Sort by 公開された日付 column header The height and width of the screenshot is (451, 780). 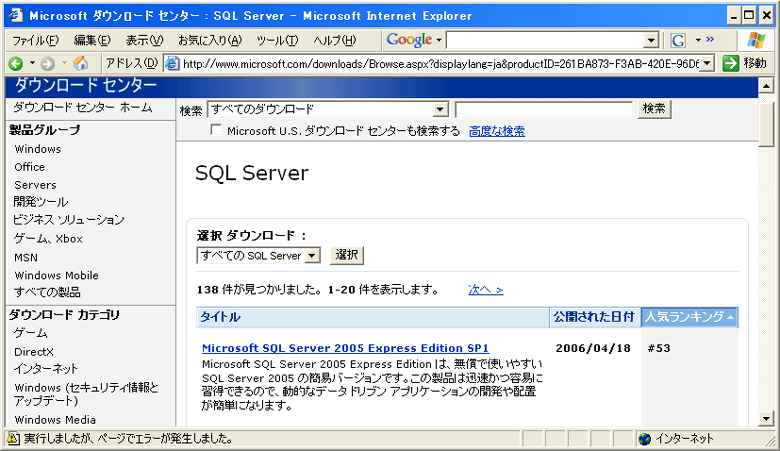click(594, 317)
